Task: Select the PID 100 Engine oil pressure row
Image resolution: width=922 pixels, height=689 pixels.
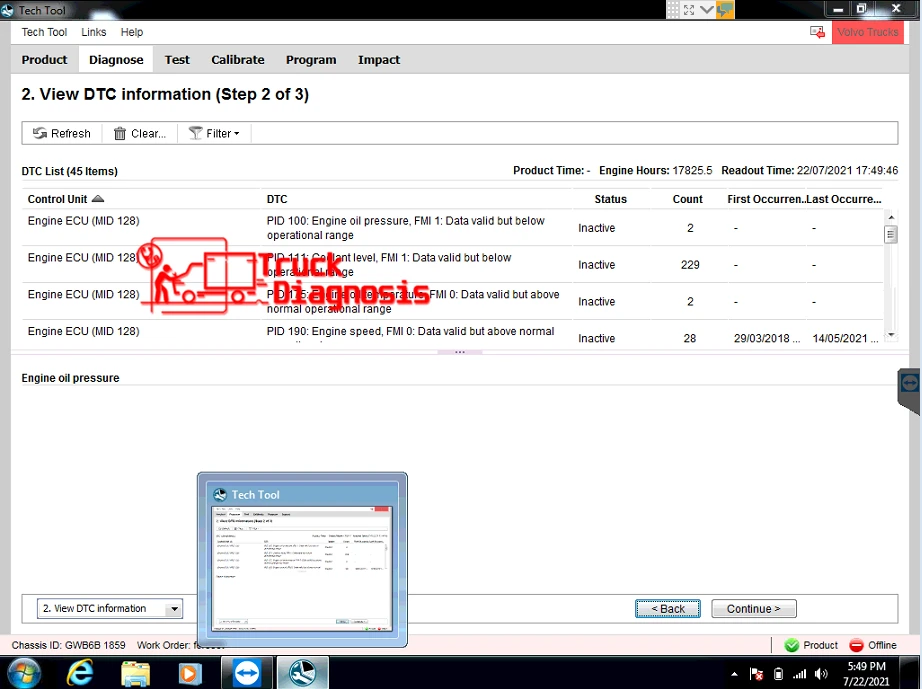Action: [x=453, y=228]
